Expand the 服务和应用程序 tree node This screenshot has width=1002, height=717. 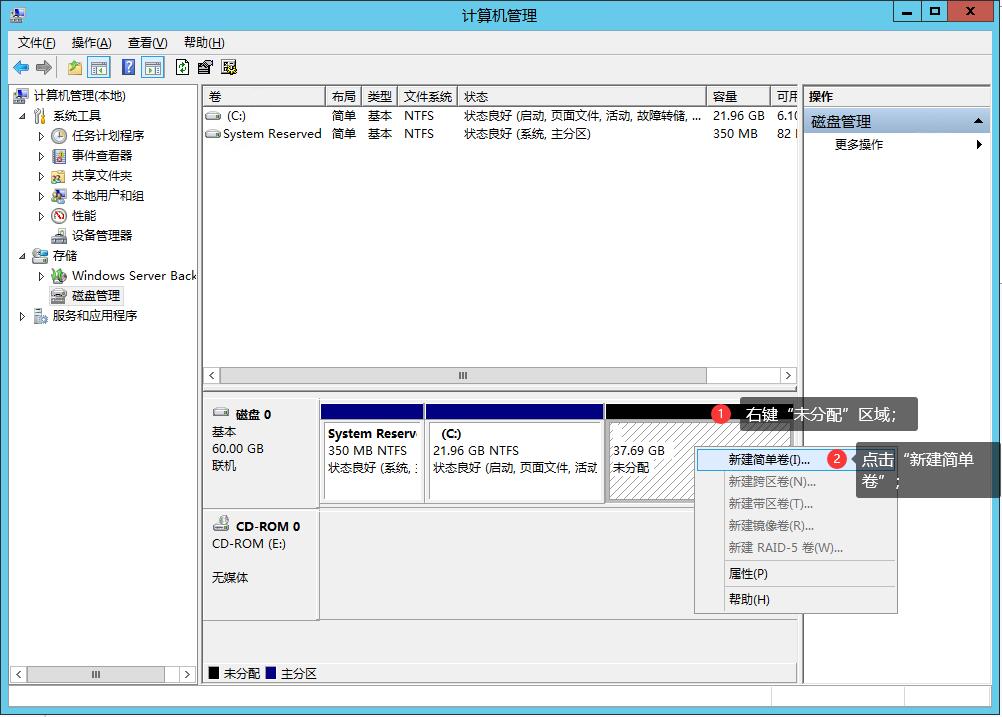[x=23, y=316]
